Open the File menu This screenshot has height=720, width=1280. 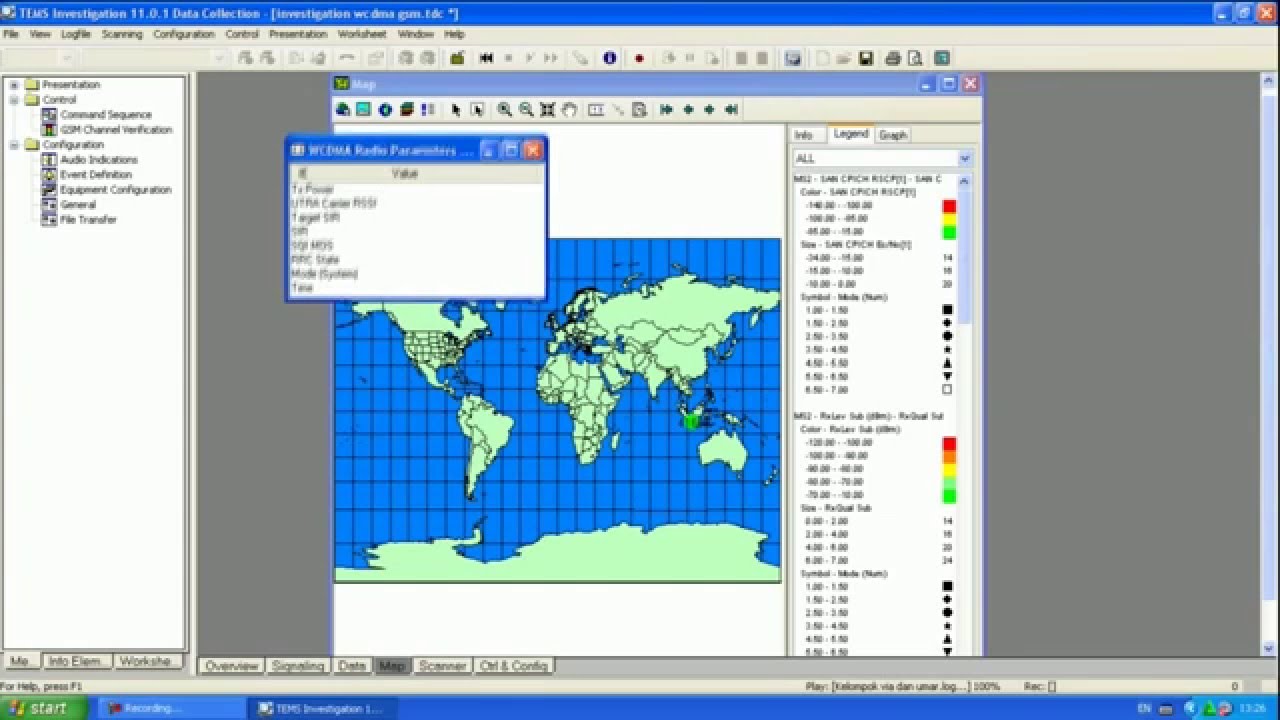tap(11, 34)
